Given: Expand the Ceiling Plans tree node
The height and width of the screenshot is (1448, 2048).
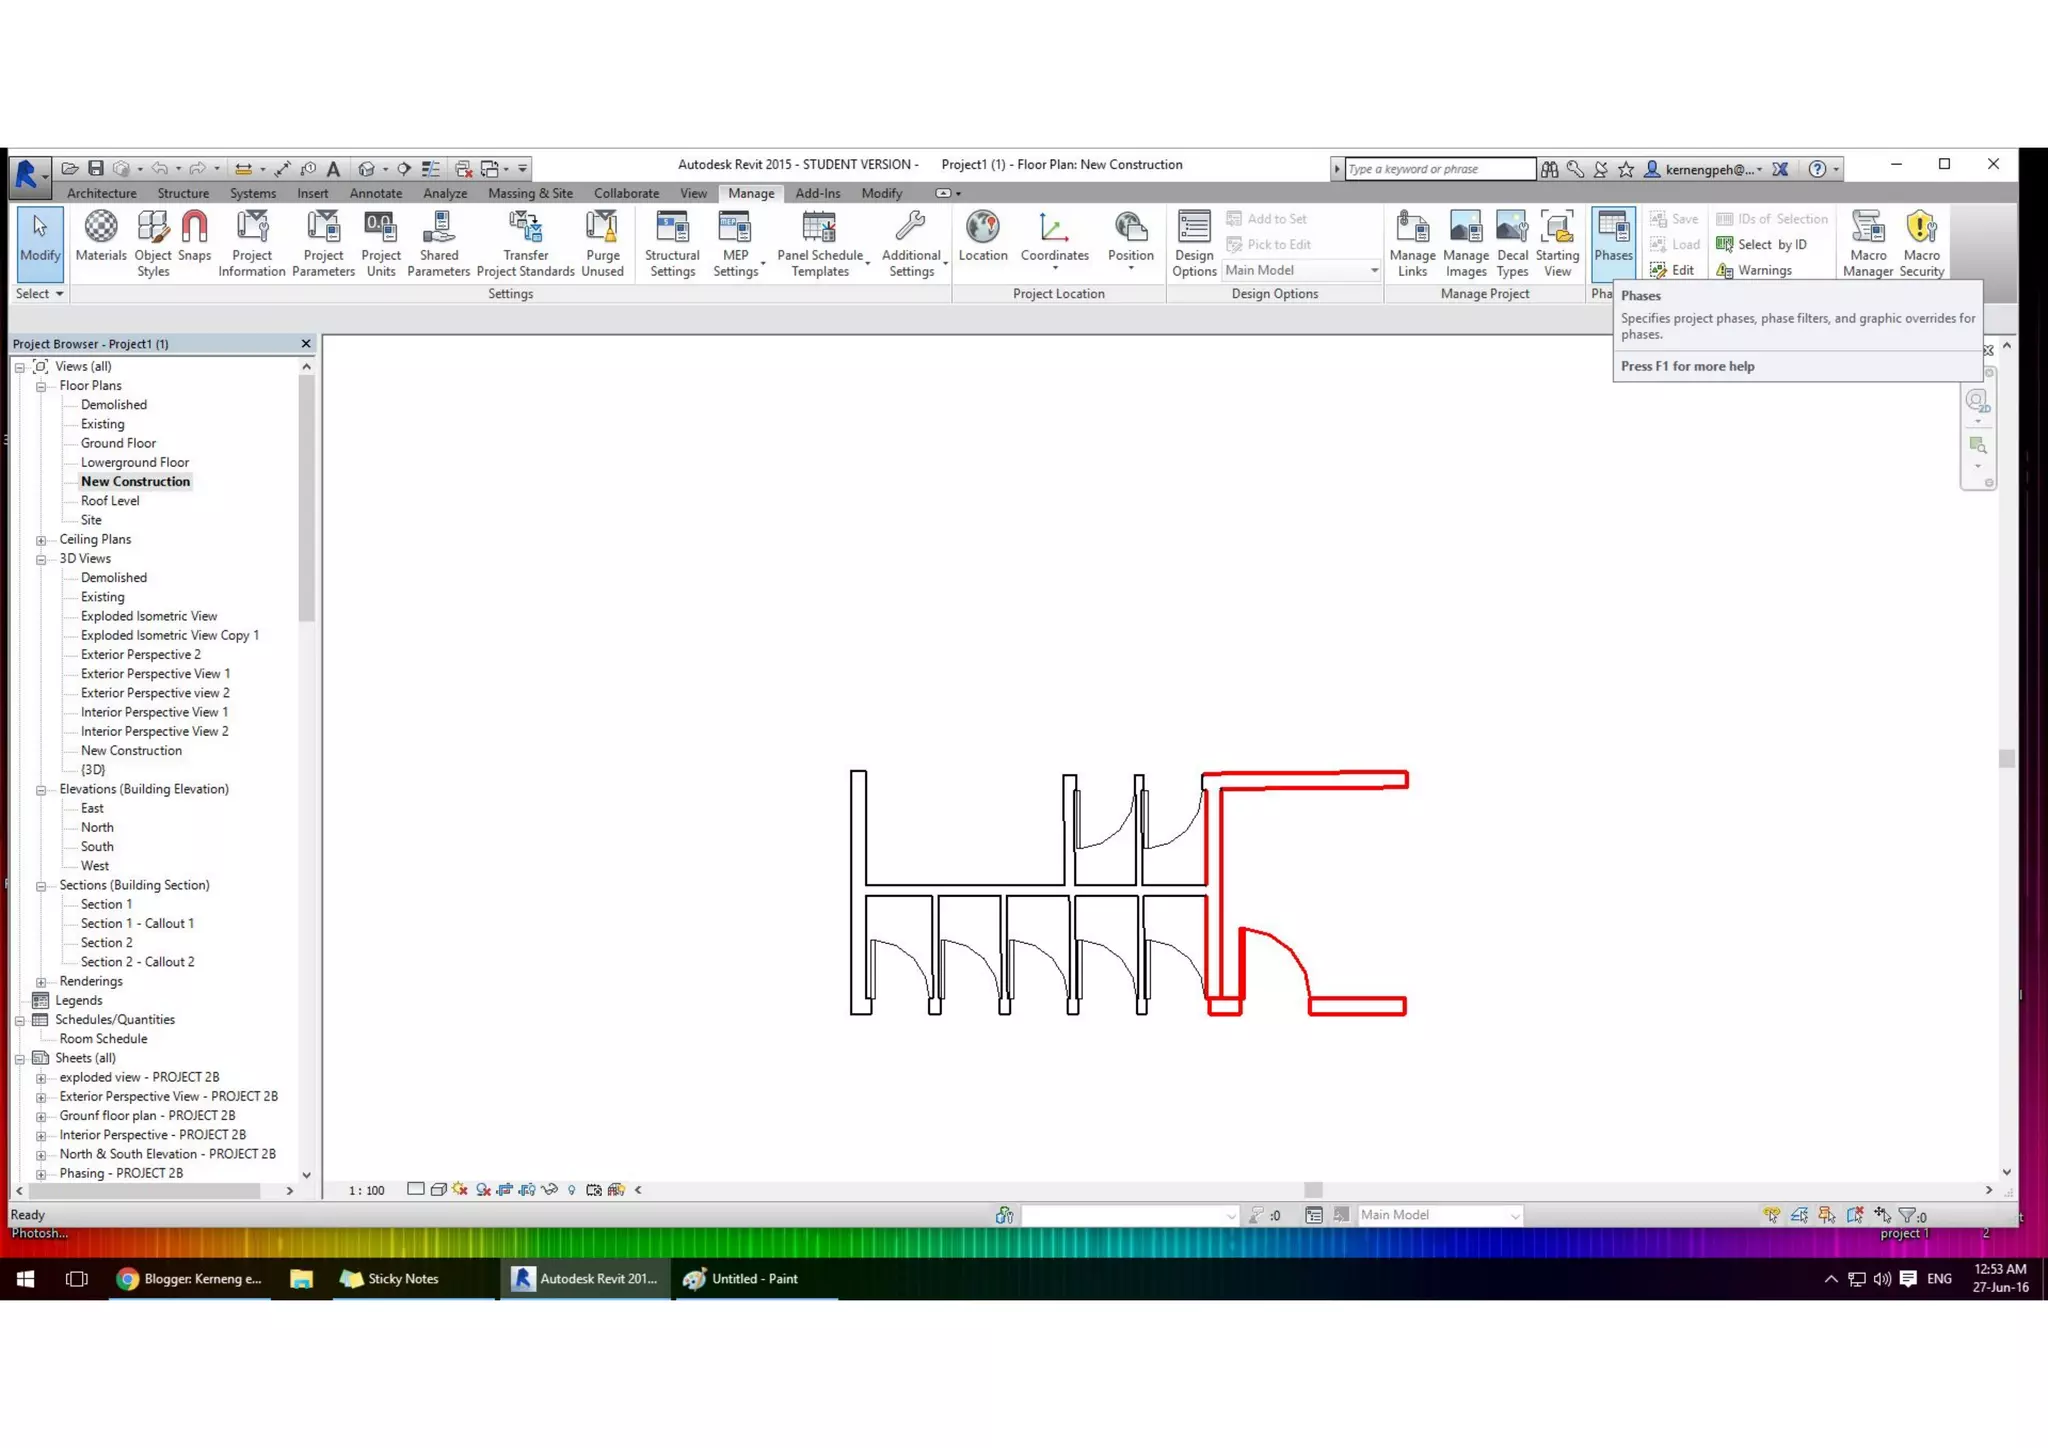Looking at the screenshot, I should coord(41,540).
